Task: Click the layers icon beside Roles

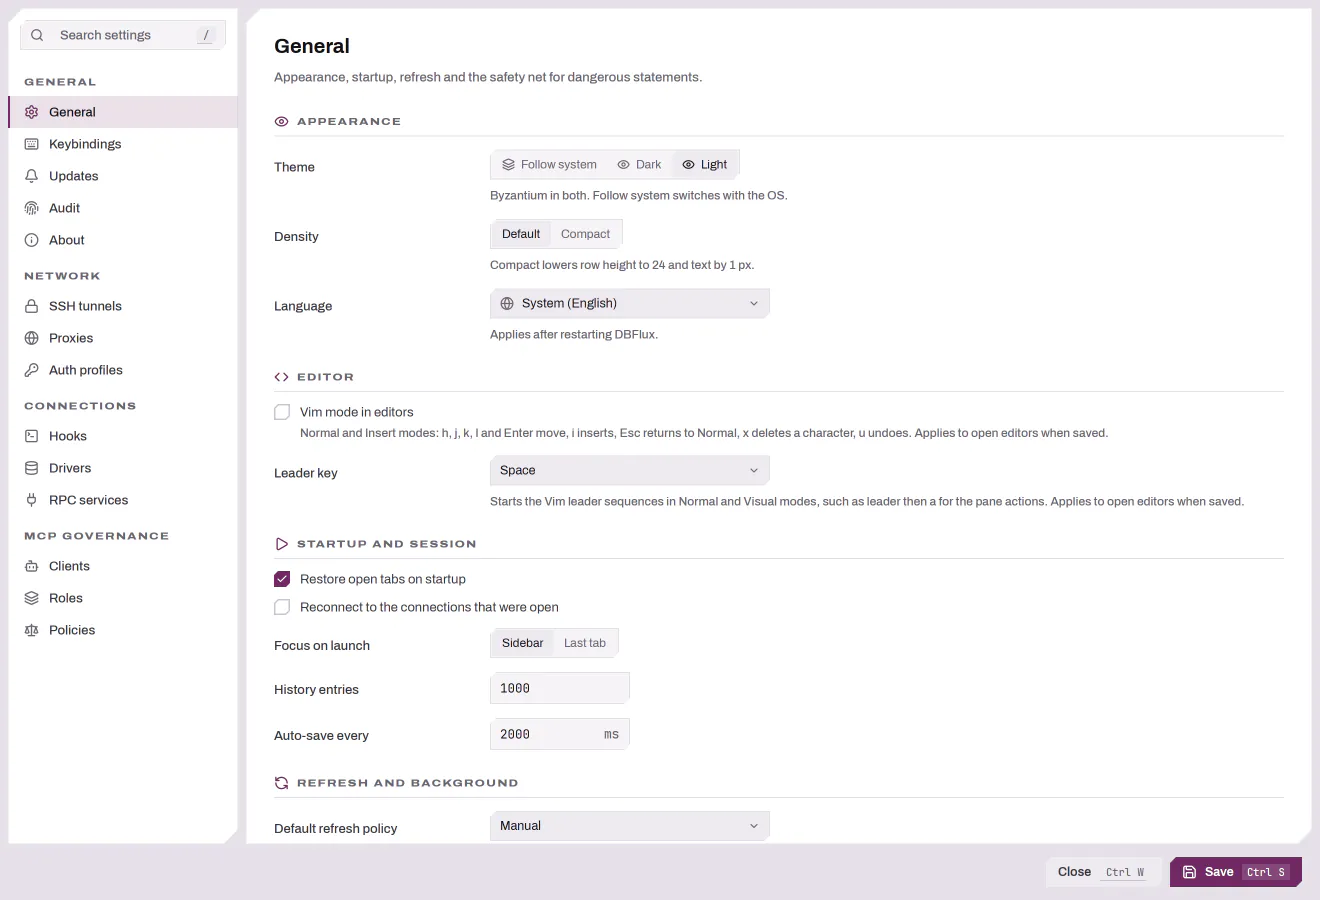Action: click(31, 598)
